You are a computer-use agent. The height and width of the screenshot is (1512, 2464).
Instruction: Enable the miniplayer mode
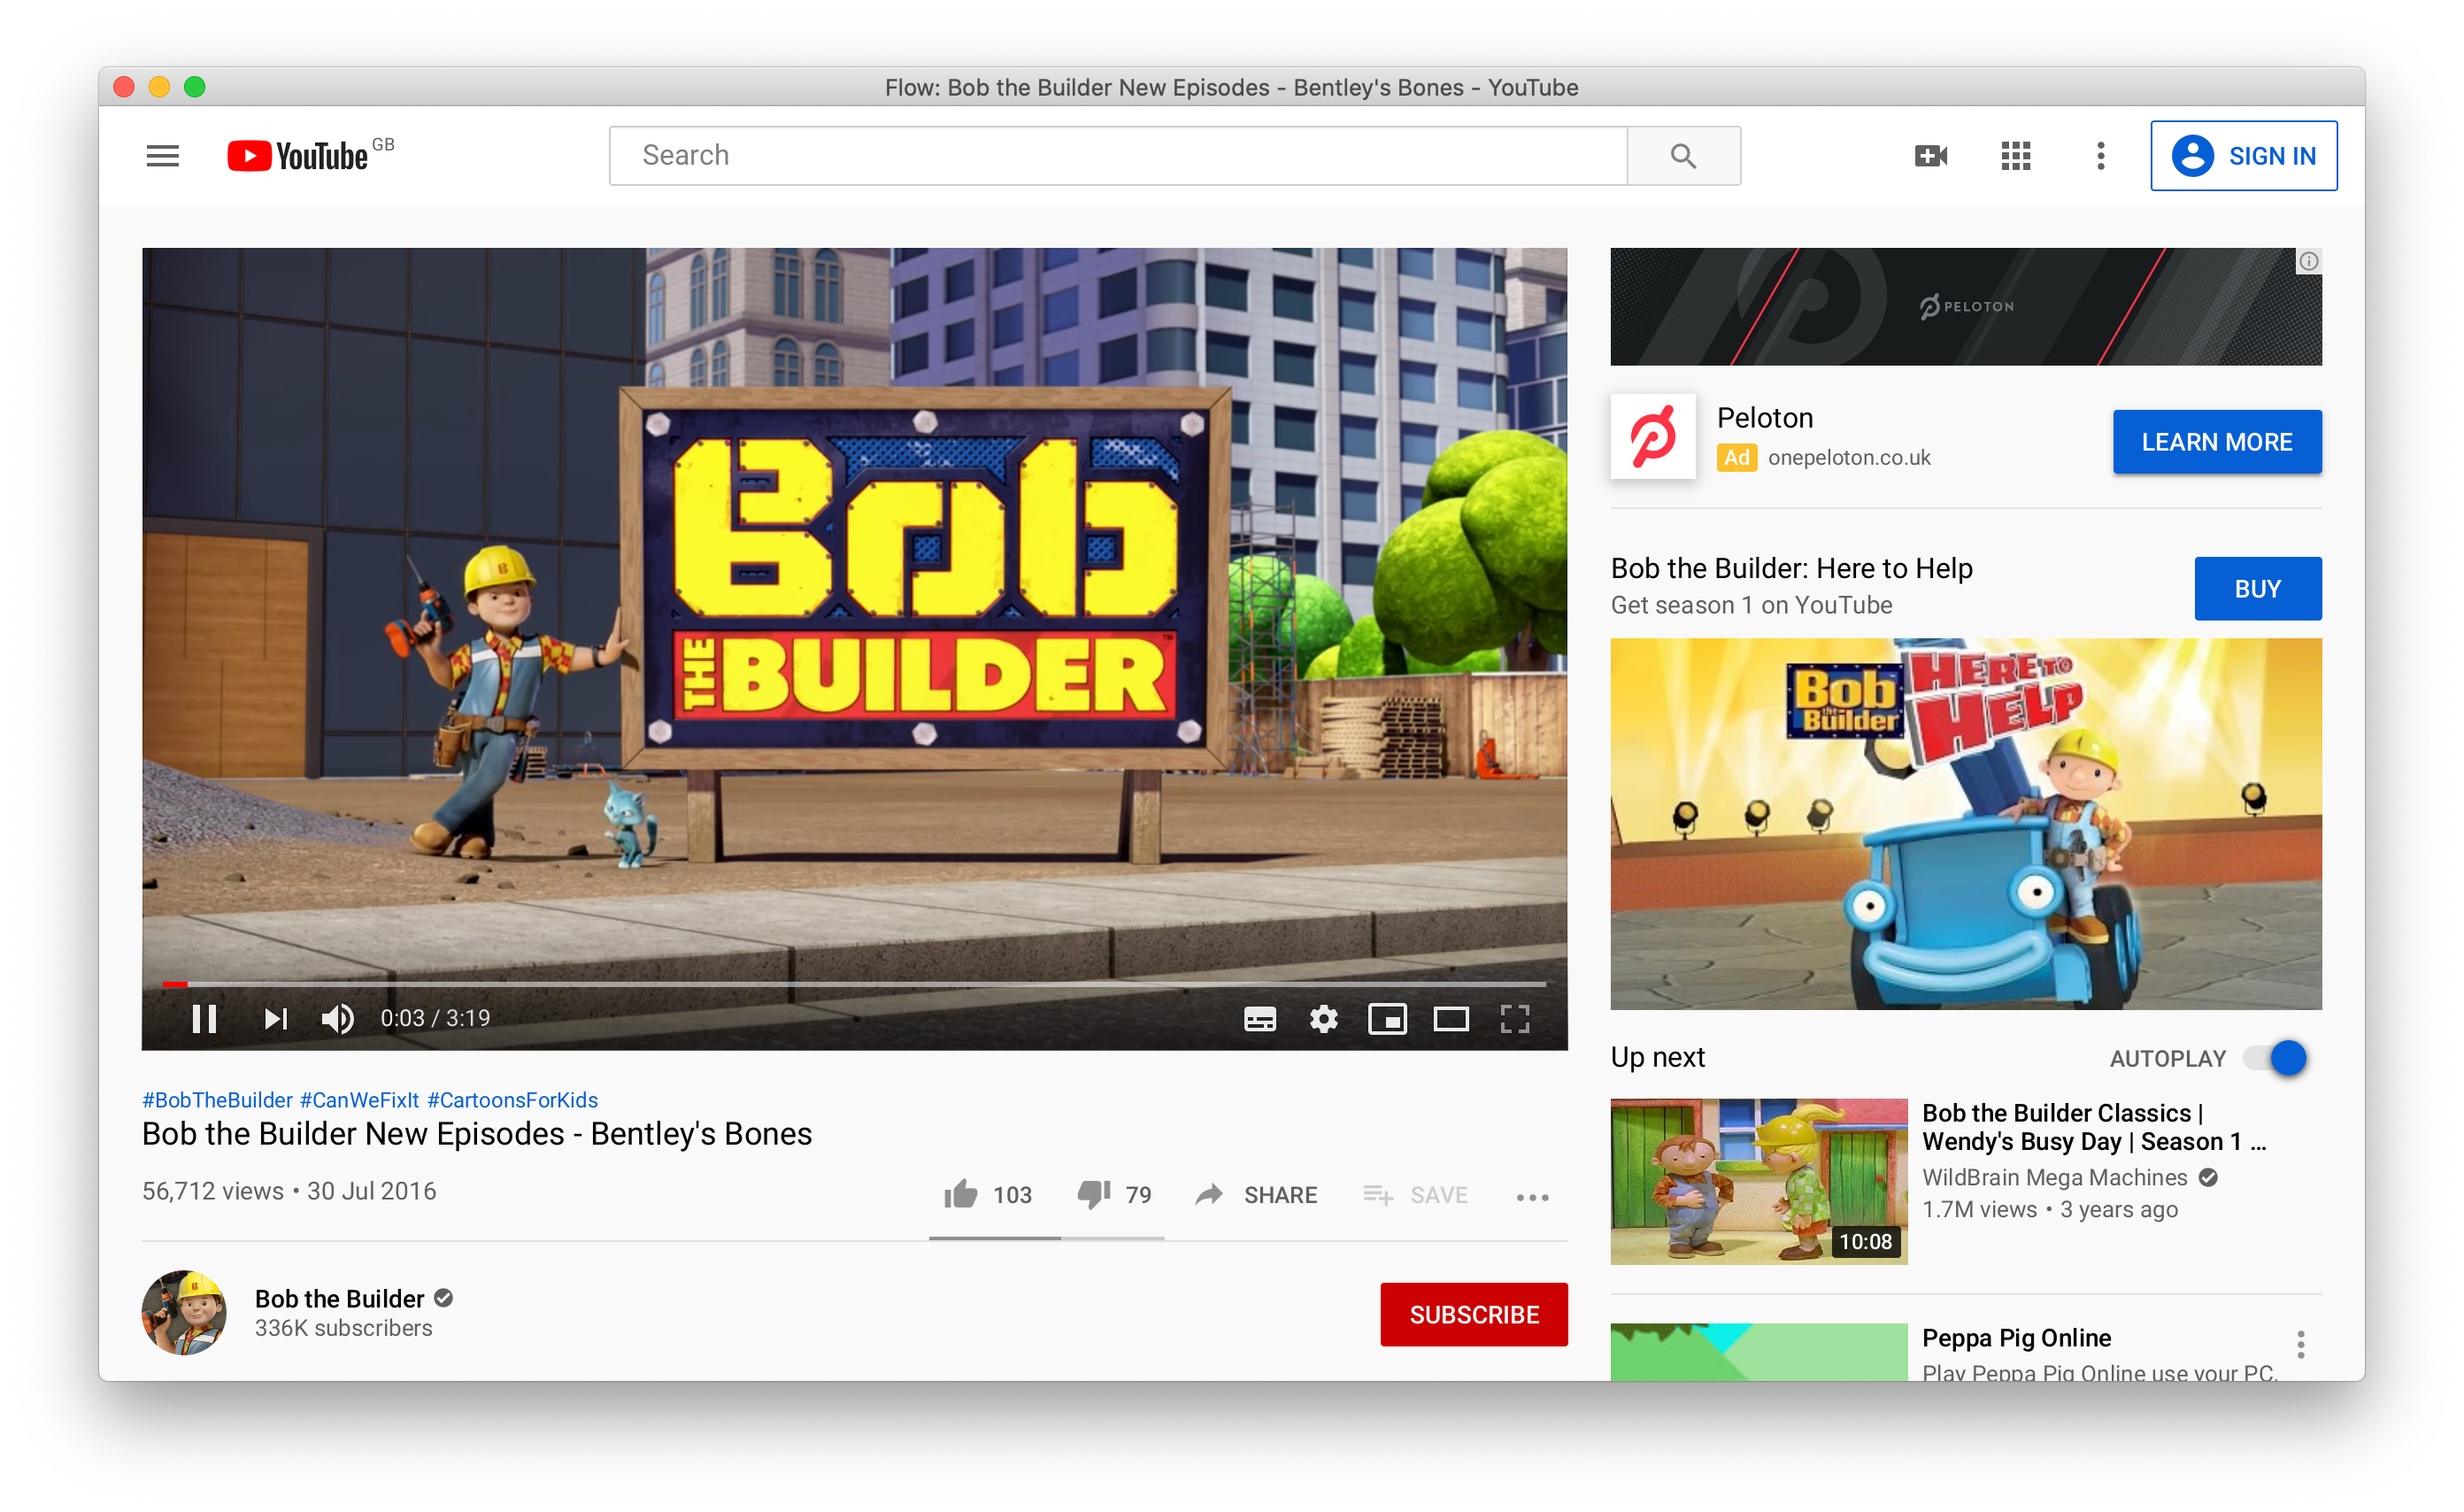click(x=1387, y=1019)
